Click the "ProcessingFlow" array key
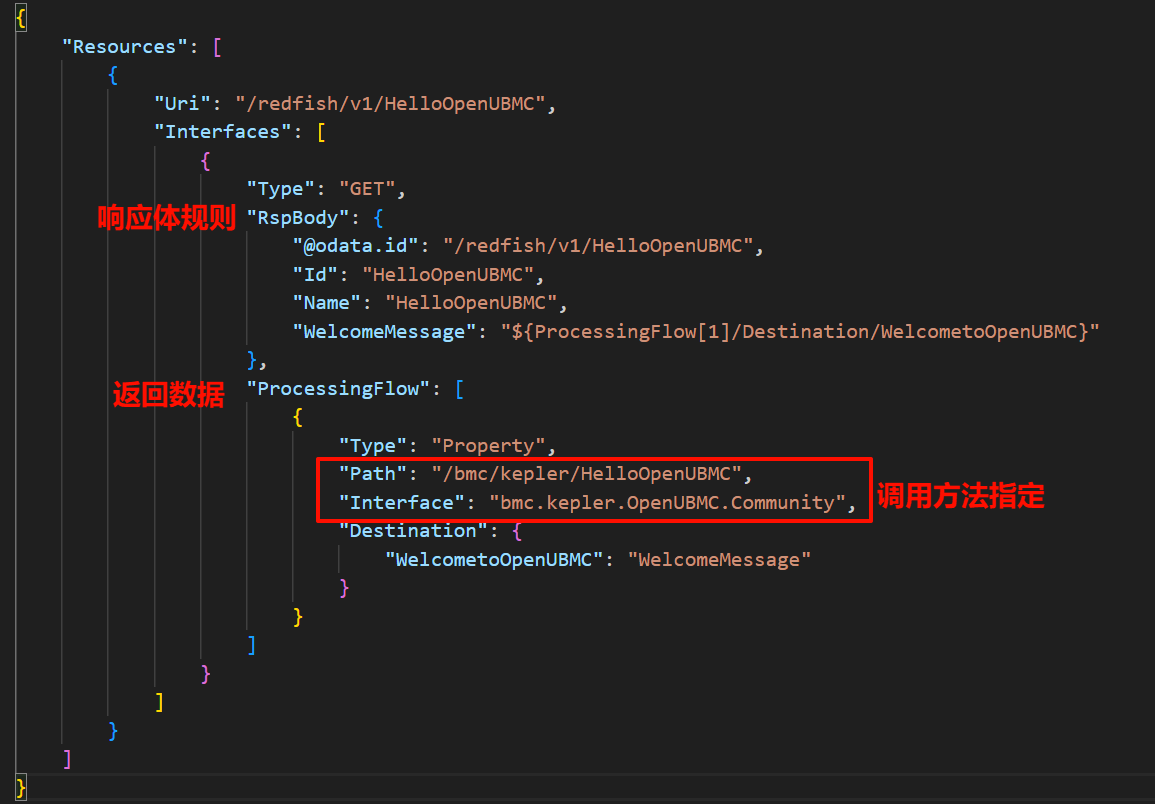 pyautogui.click(x=338, y=389)
